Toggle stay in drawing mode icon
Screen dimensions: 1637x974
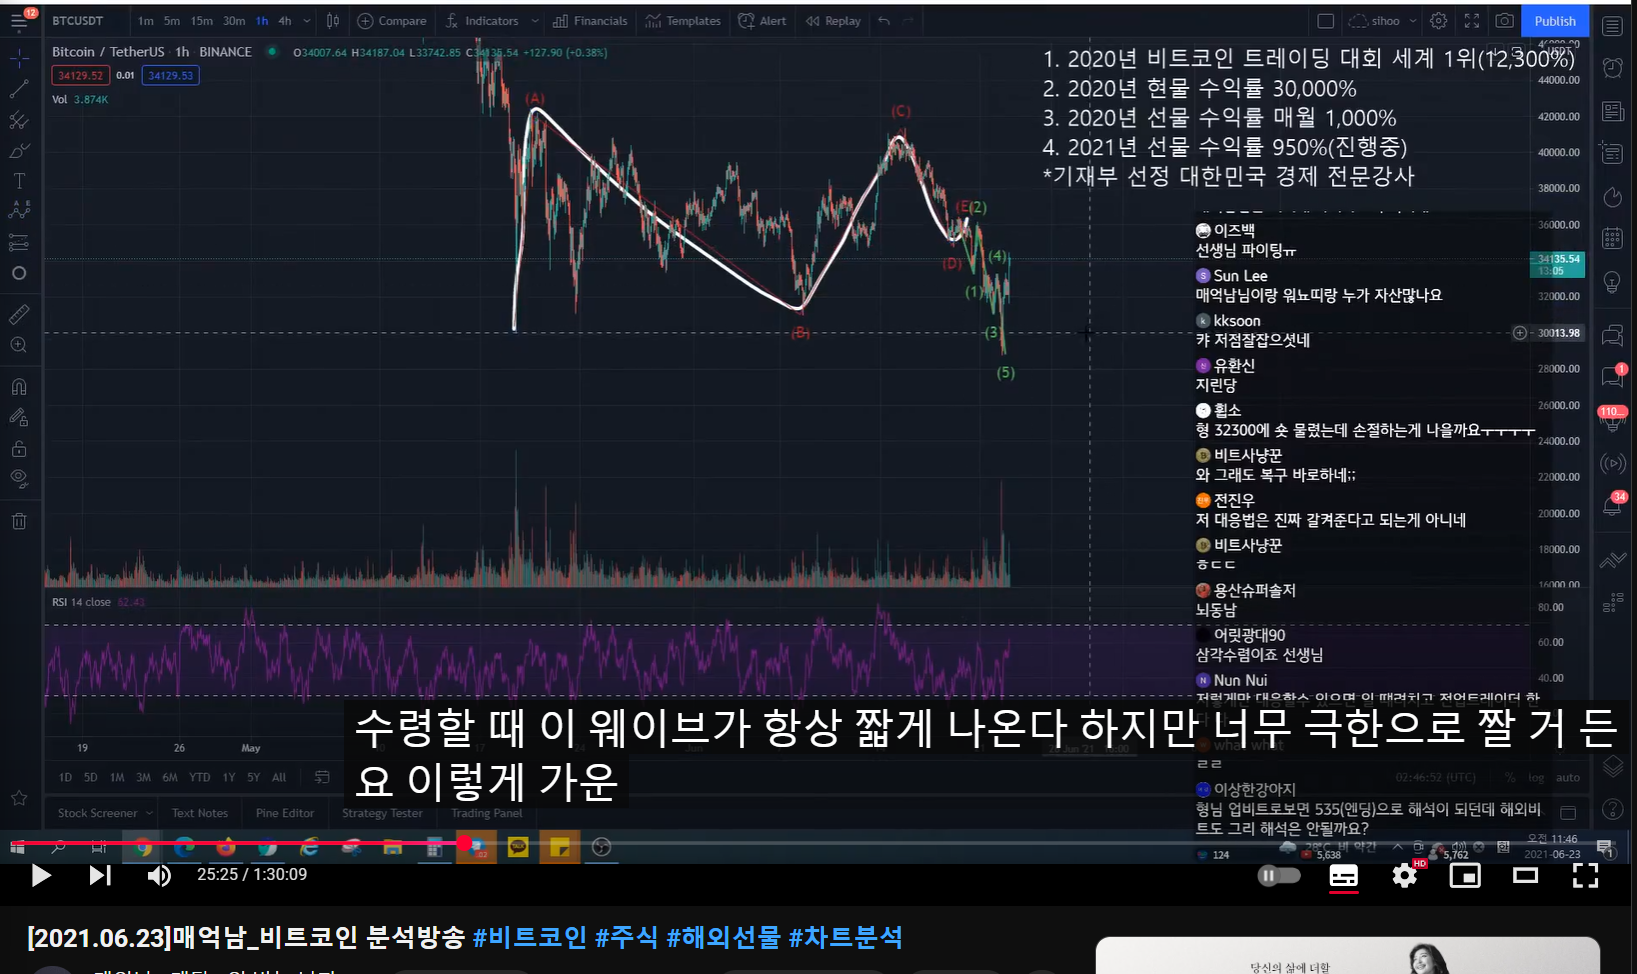19,418
